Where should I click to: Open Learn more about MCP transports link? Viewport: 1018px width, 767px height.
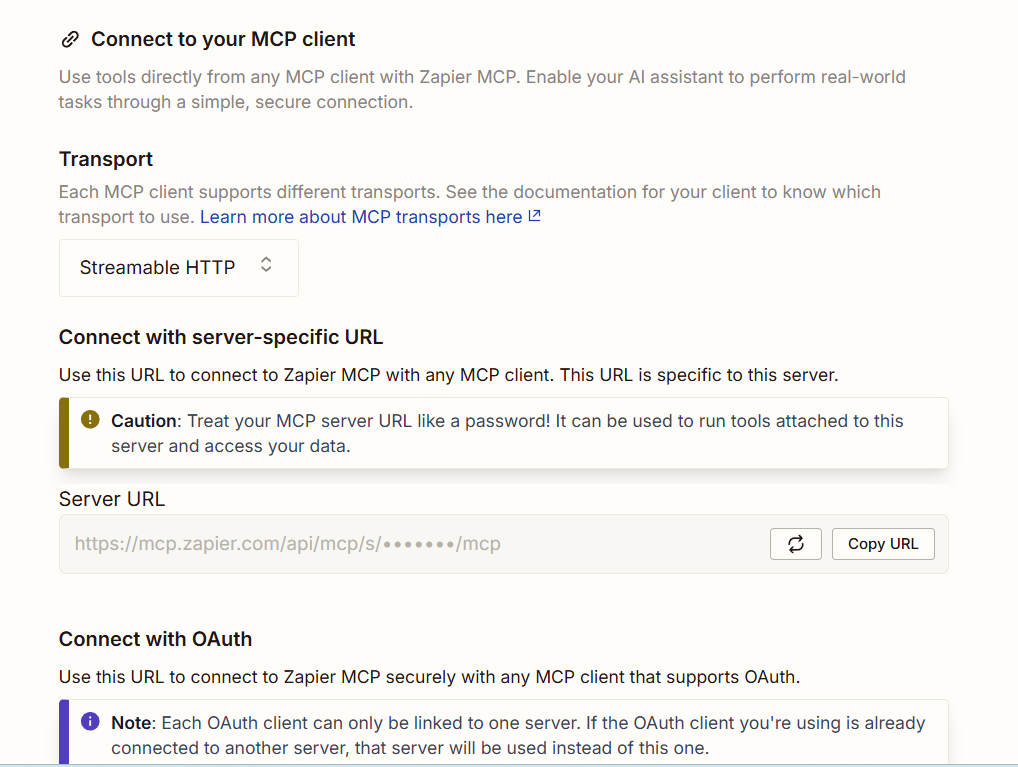point(361,217)
